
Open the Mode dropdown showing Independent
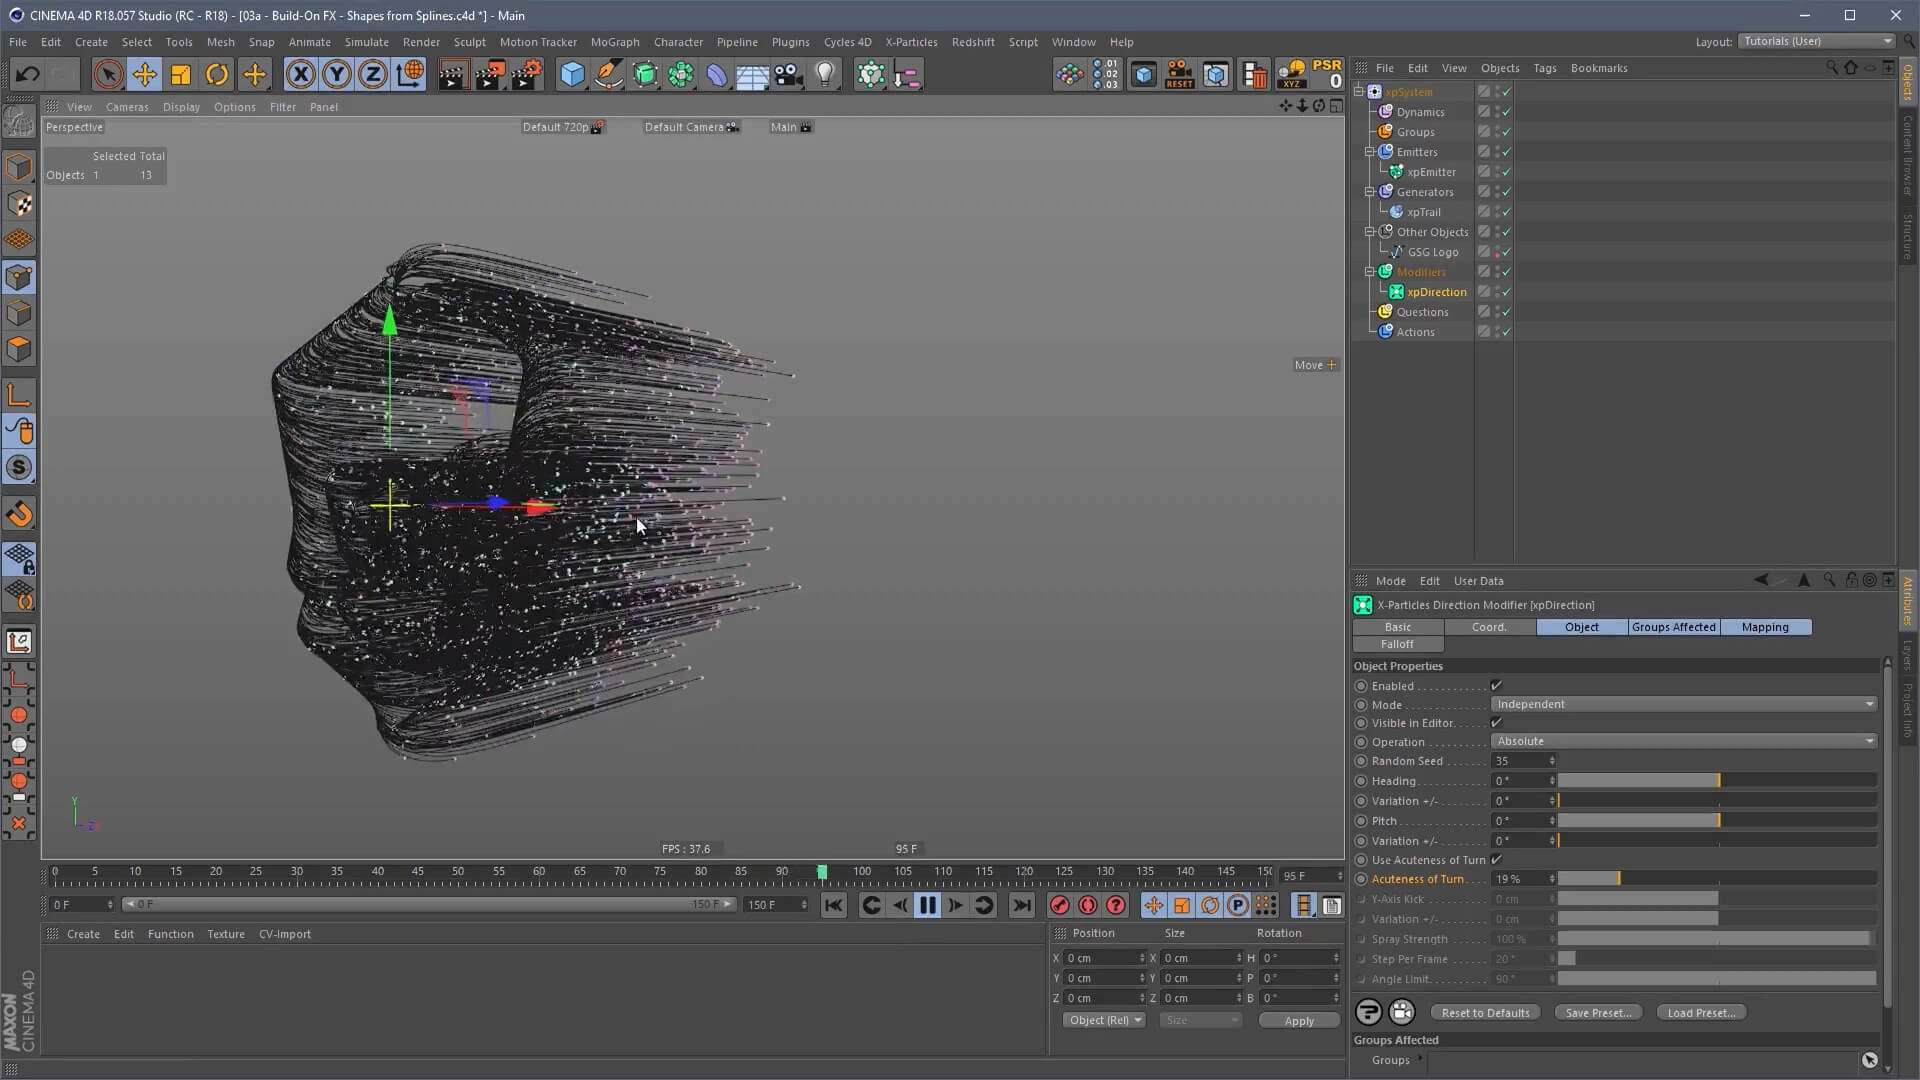tap(1683, 704)
